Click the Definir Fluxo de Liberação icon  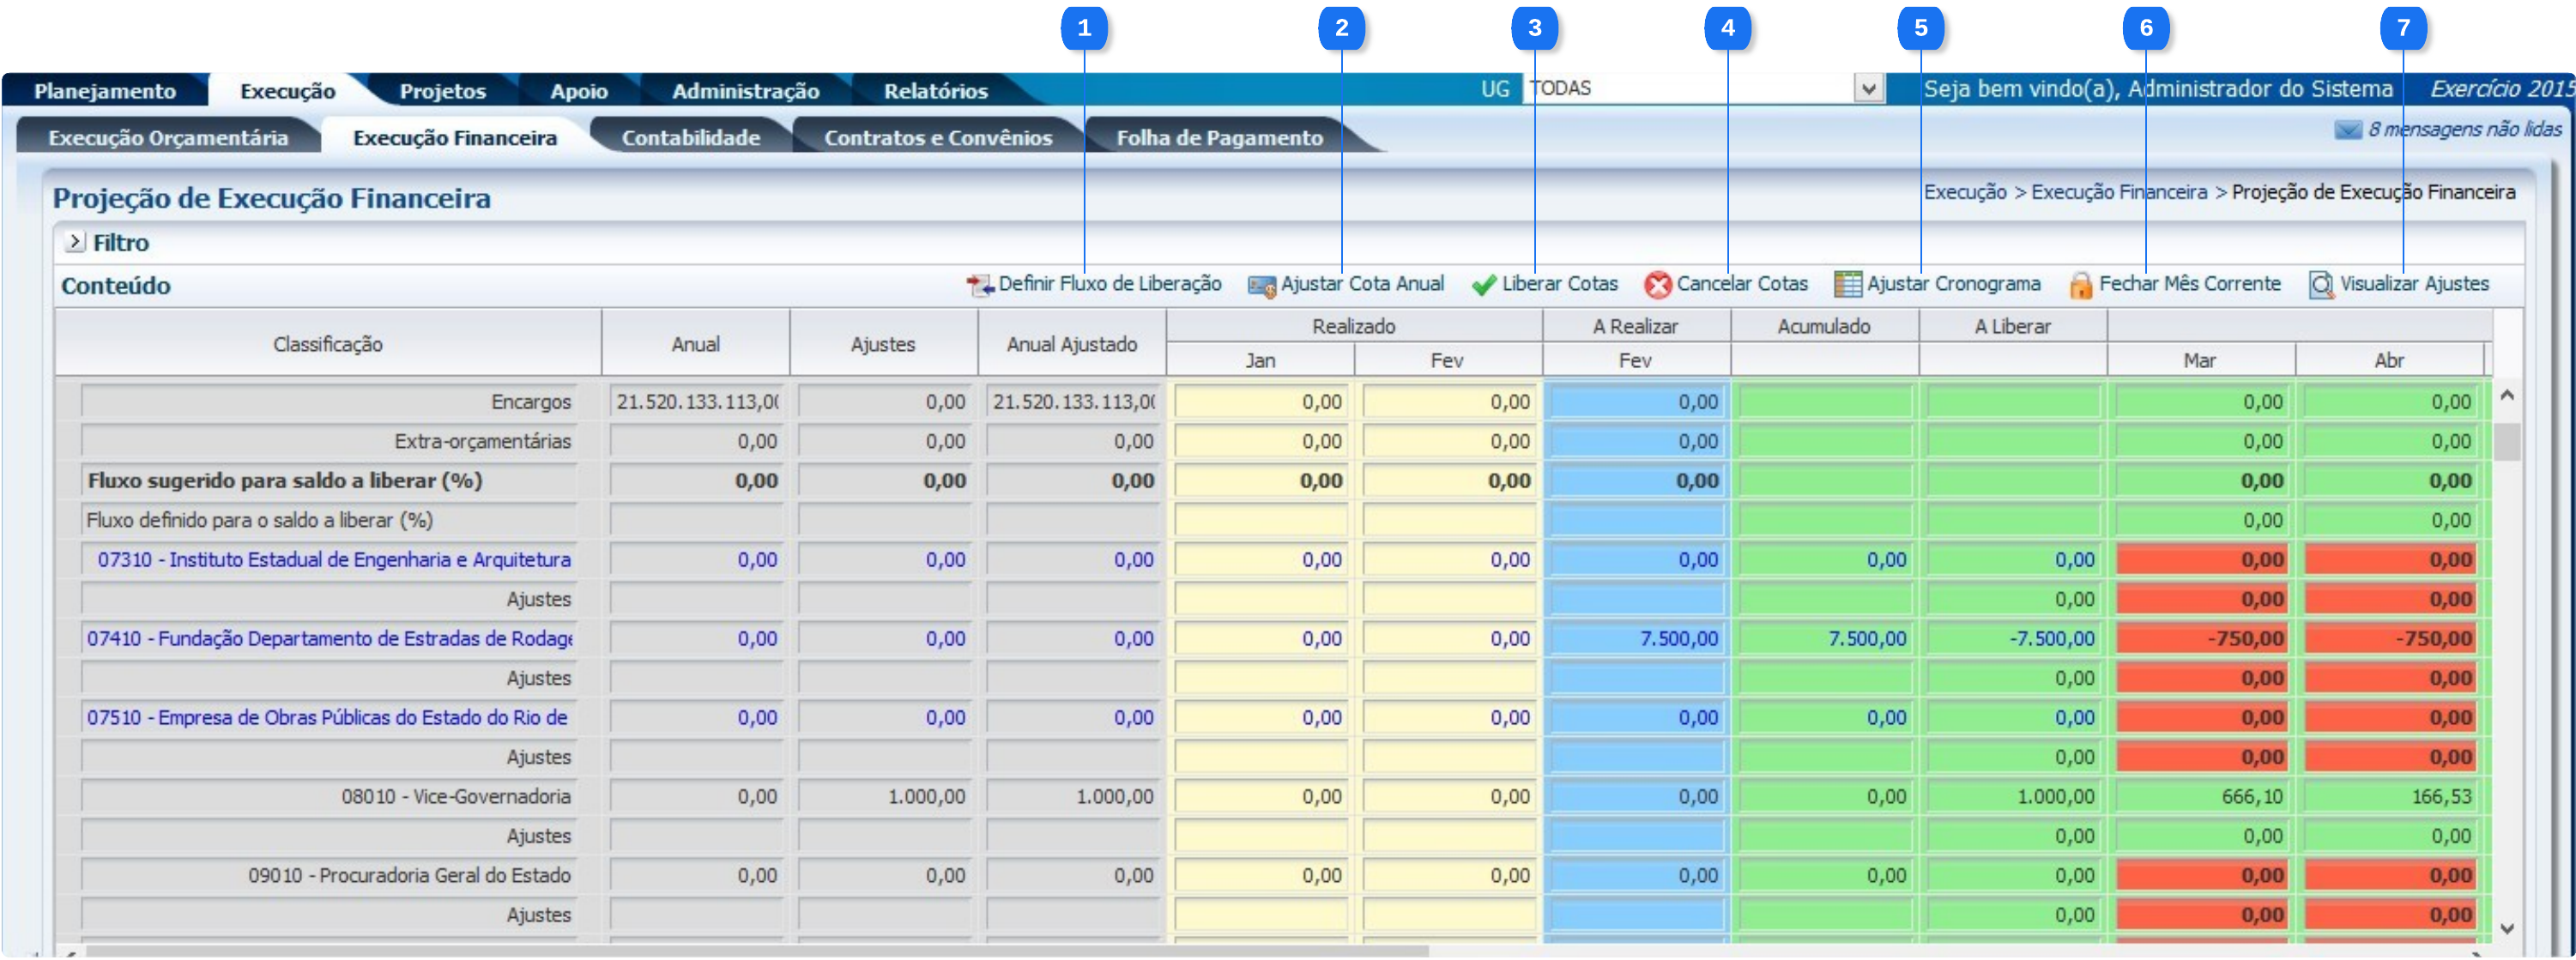[980, 285]
